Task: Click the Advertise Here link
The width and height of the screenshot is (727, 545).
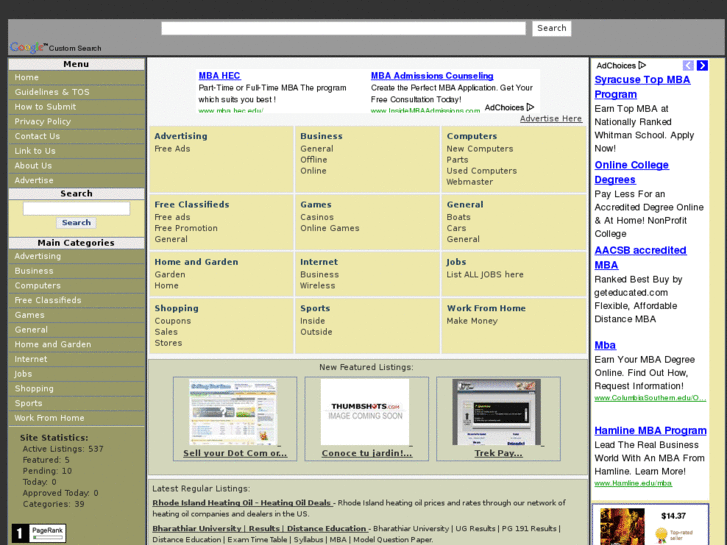Action: tap(551, 119)
